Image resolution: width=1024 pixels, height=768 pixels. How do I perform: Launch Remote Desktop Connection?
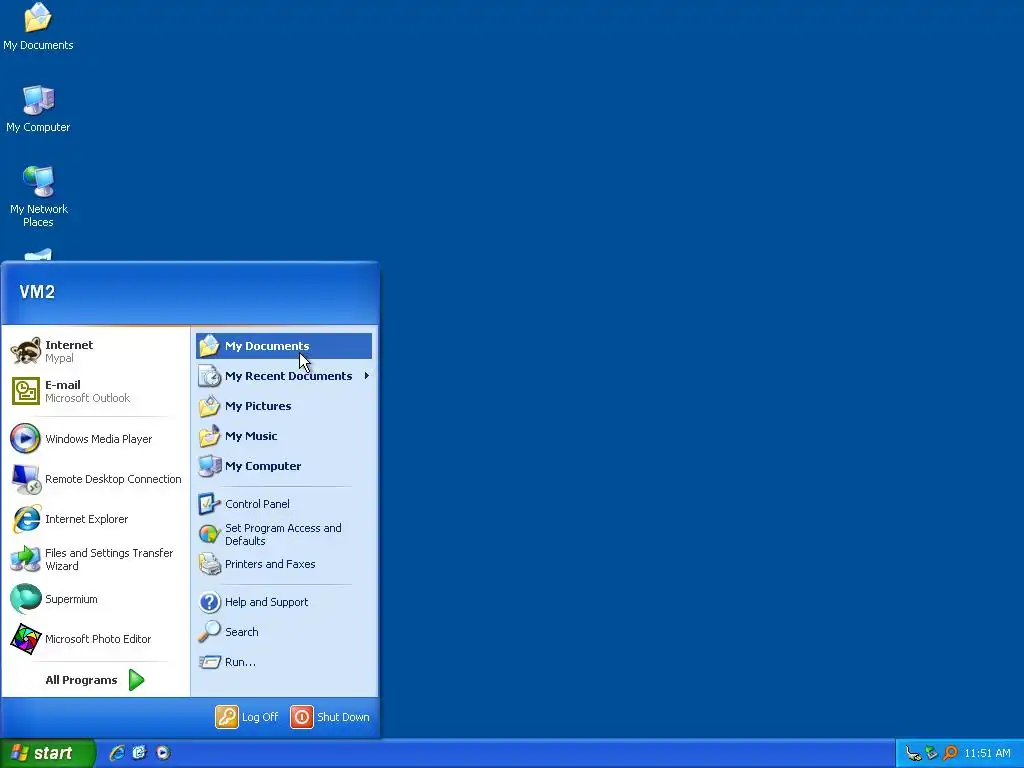point(95,479)
